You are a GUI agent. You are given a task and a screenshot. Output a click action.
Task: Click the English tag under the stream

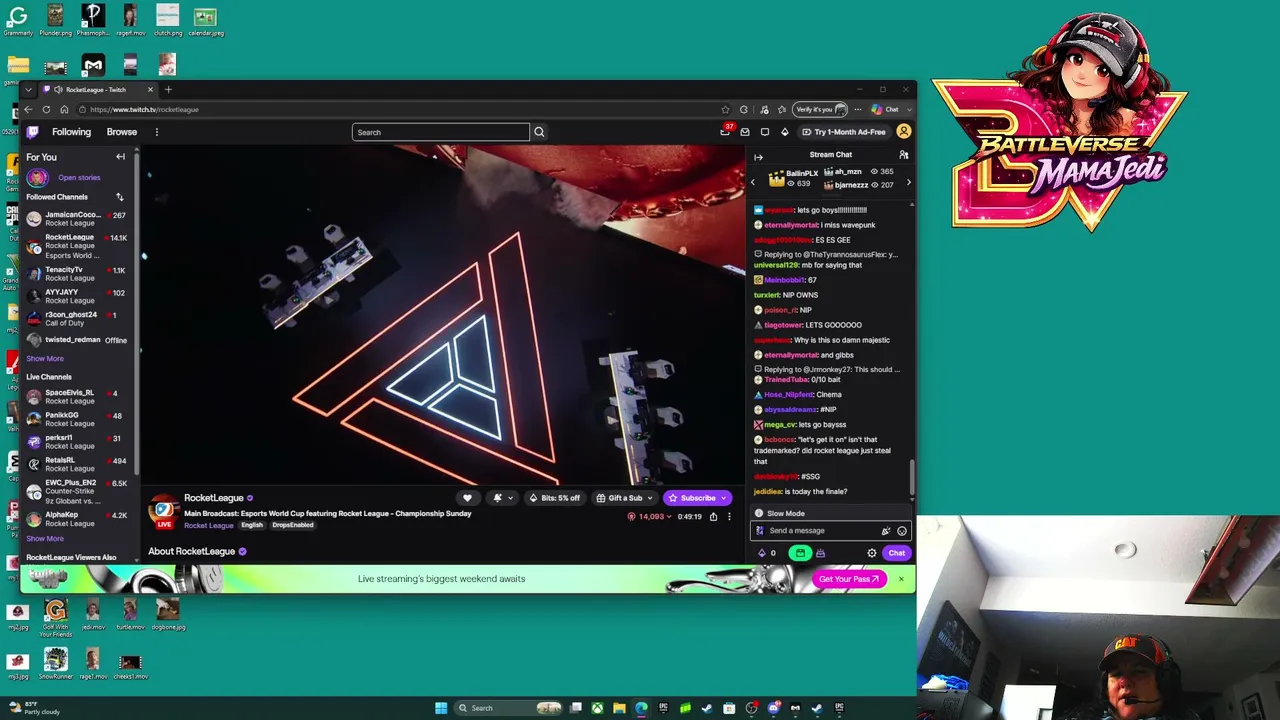[x=252, y=525]
